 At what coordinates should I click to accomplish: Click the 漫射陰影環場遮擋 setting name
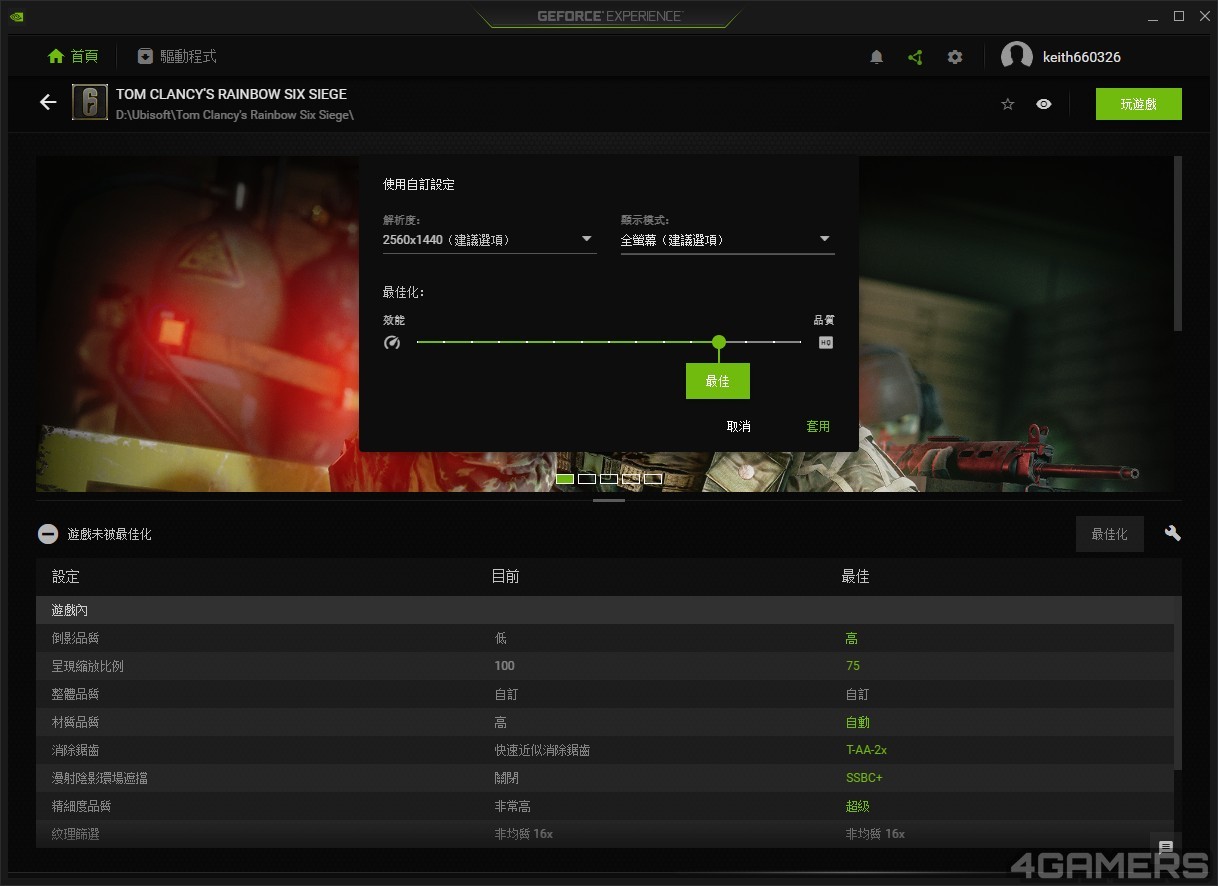pyautogui.click(x=100, y=778)
